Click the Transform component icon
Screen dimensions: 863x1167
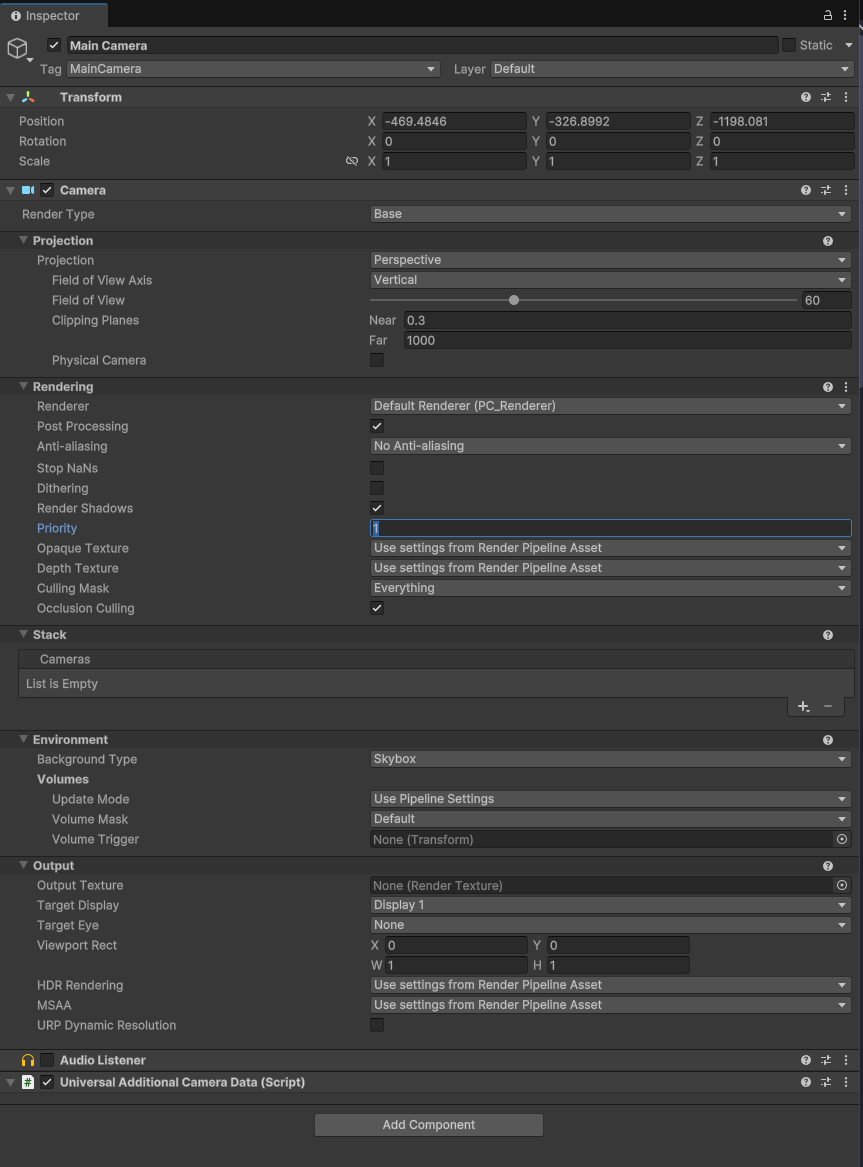point(28,97)
